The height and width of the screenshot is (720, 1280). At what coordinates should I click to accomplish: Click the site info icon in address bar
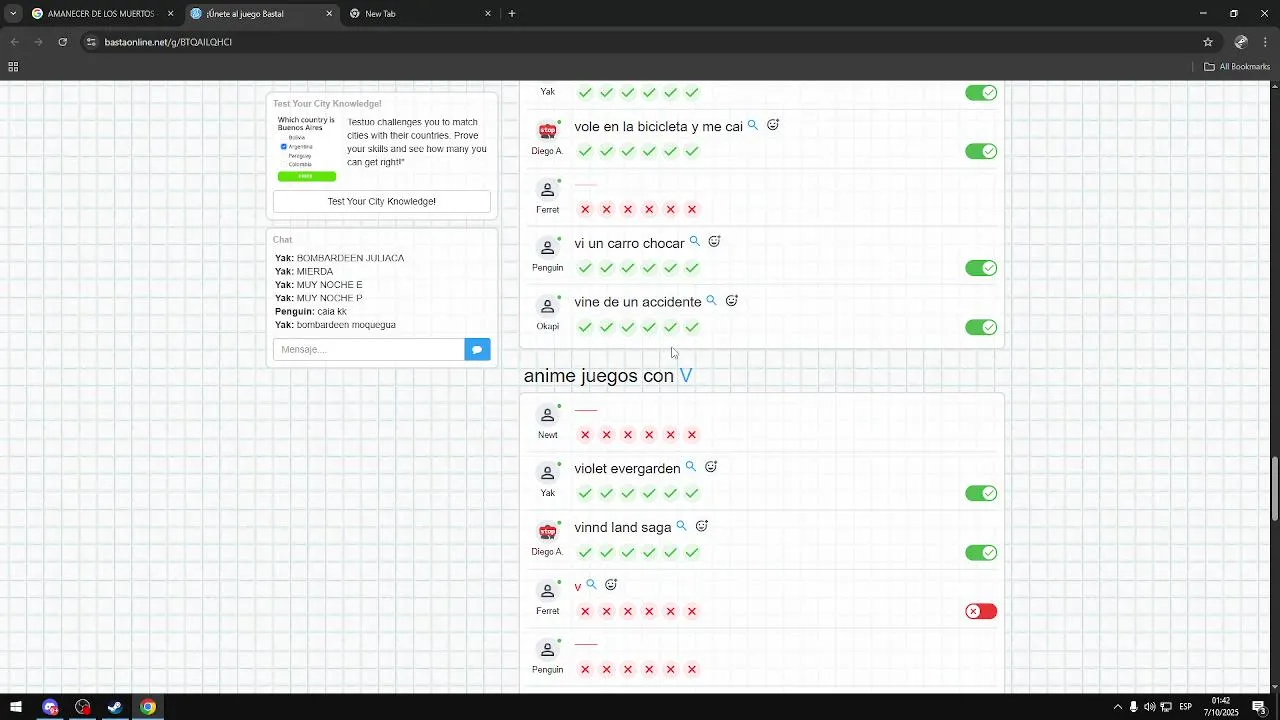coord(91,42)
